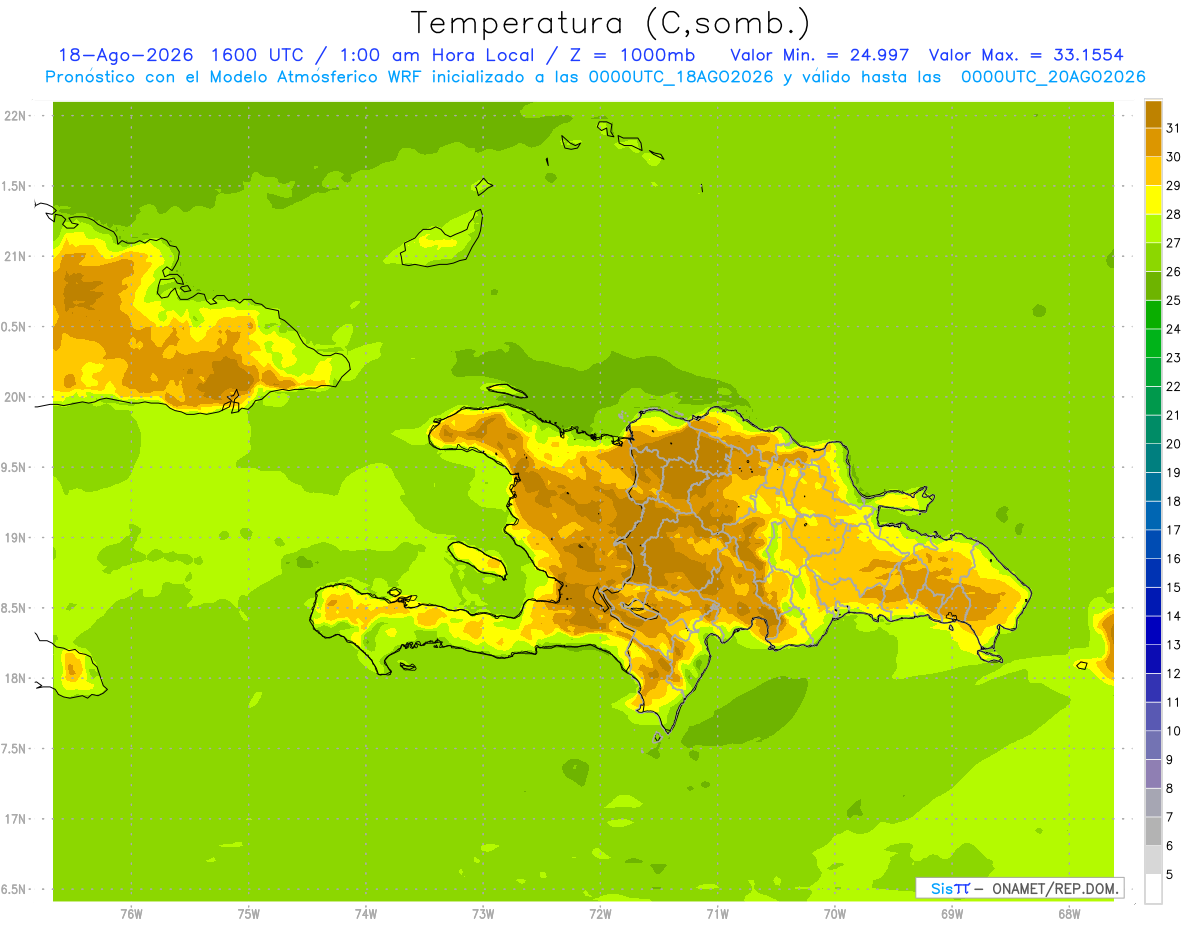Click the "71W" longitude label
The image size is (1200, 927).
pos(717,914)
